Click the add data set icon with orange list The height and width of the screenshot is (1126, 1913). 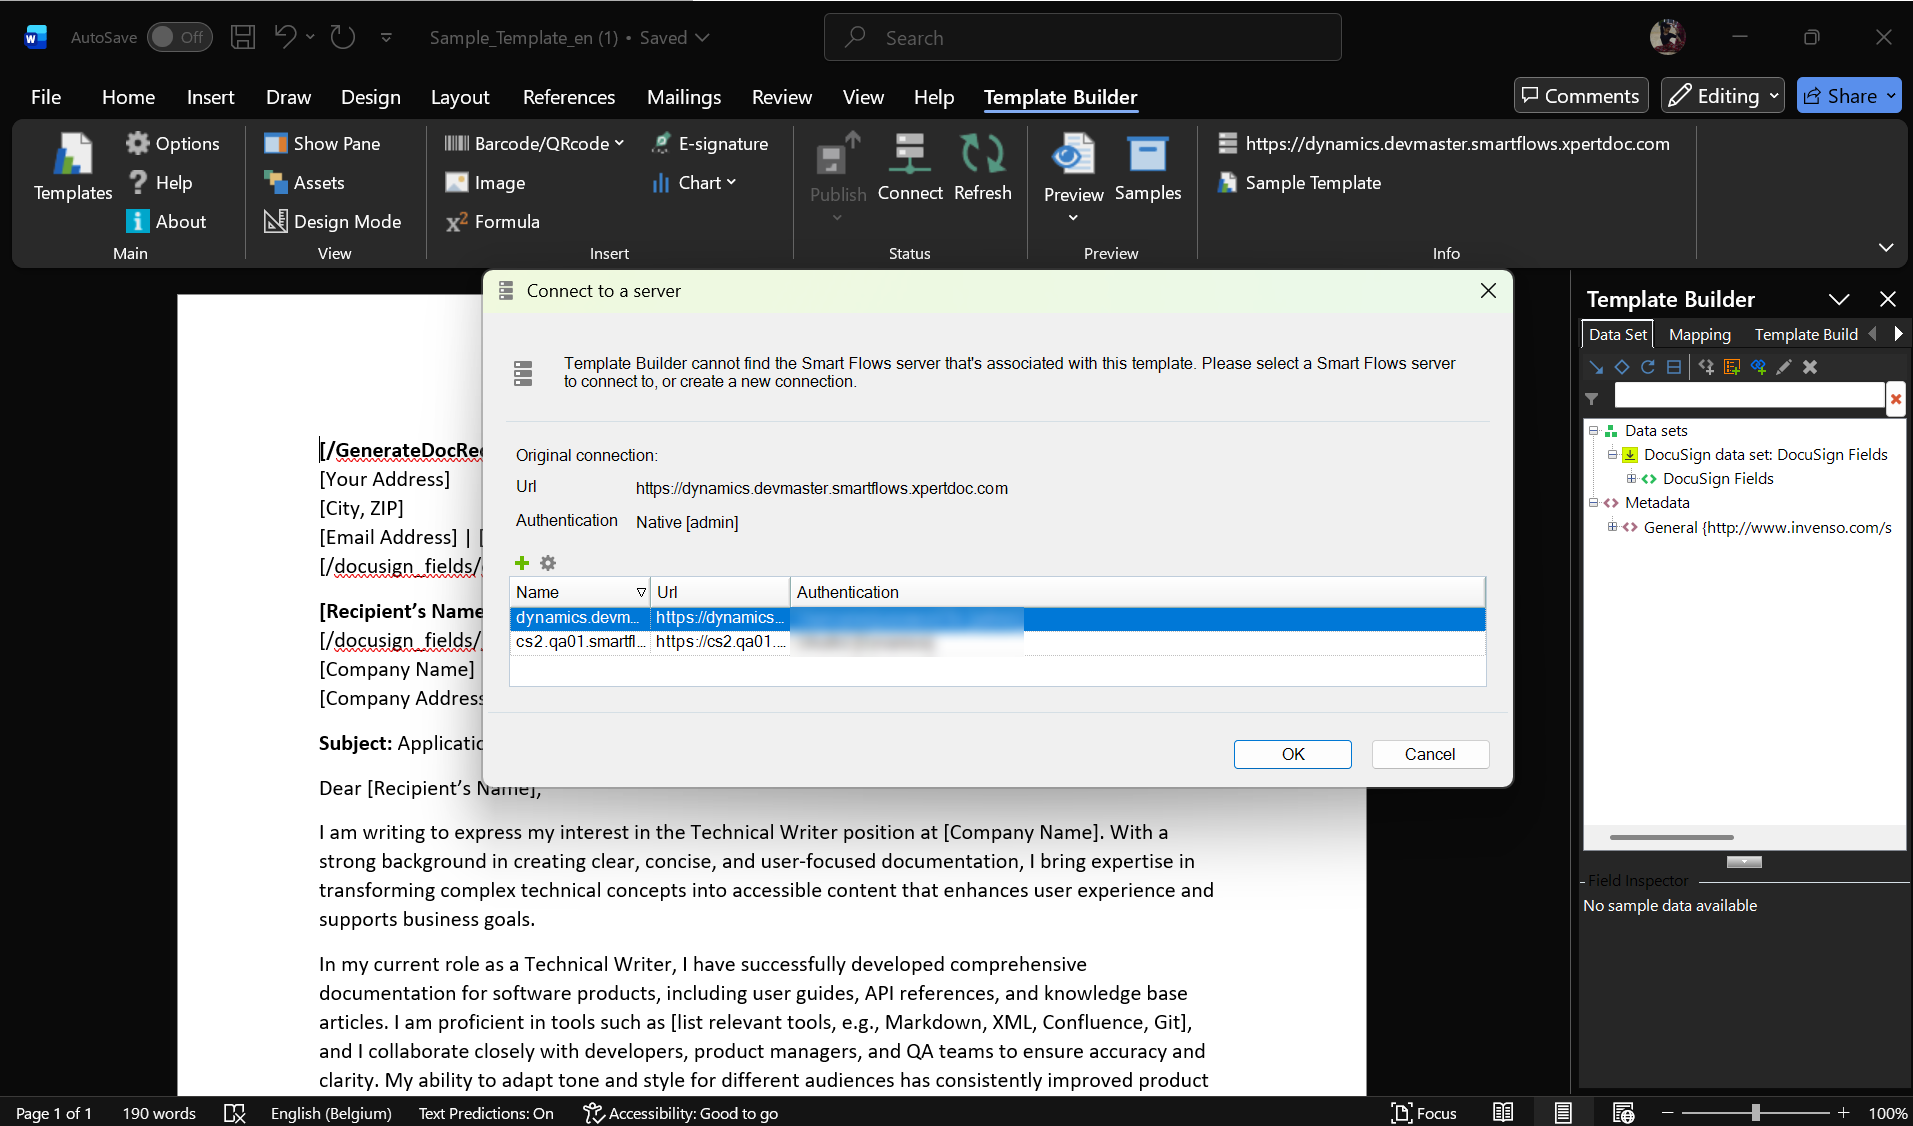click(1732, 367)
